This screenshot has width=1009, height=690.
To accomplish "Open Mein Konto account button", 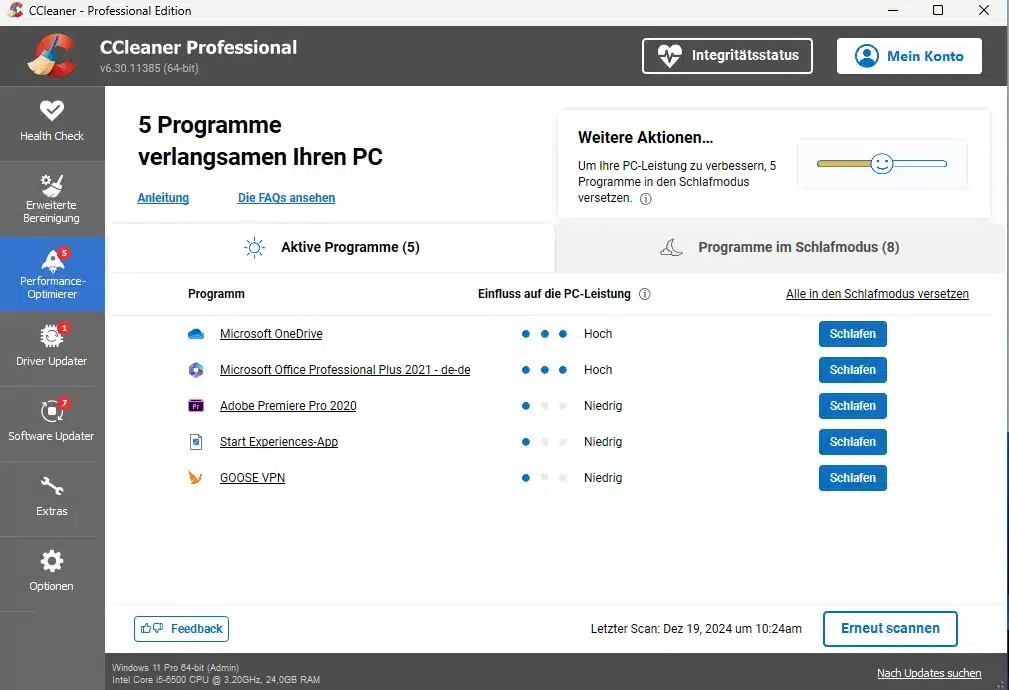I will click(909, 56).
